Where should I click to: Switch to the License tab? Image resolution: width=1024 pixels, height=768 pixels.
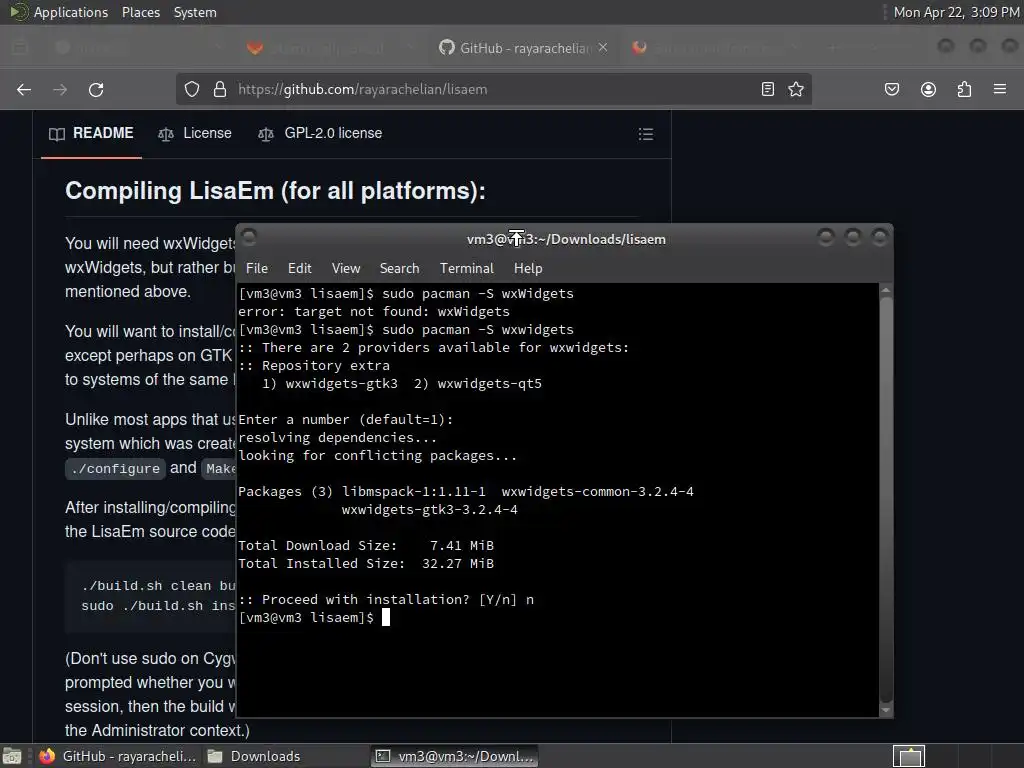pyautogui.click(x=195, y=133)
